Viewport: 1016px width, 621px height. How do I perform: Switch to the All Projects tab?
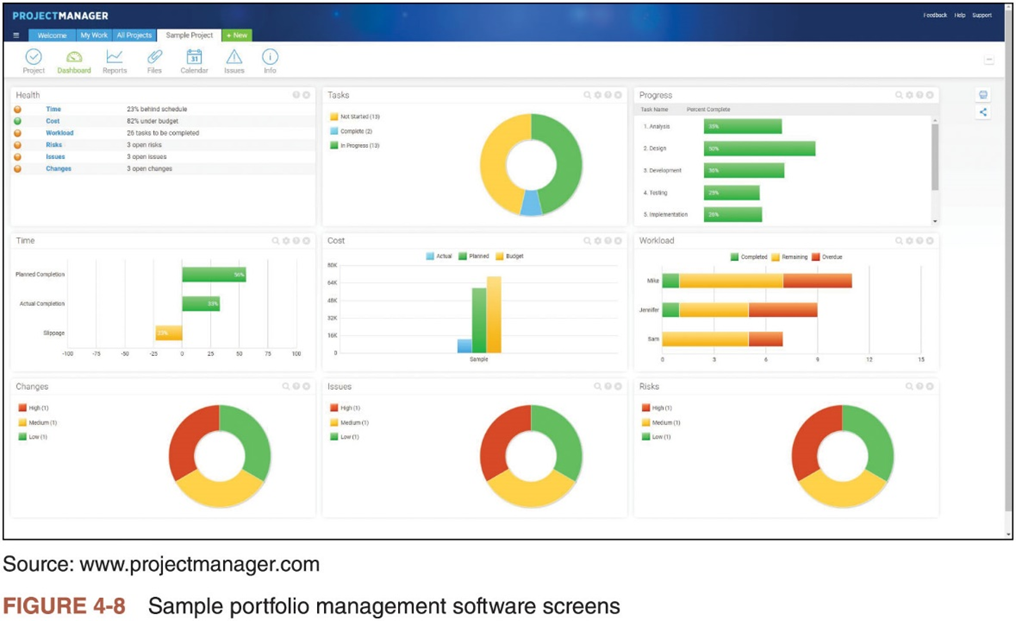(134, 35)
